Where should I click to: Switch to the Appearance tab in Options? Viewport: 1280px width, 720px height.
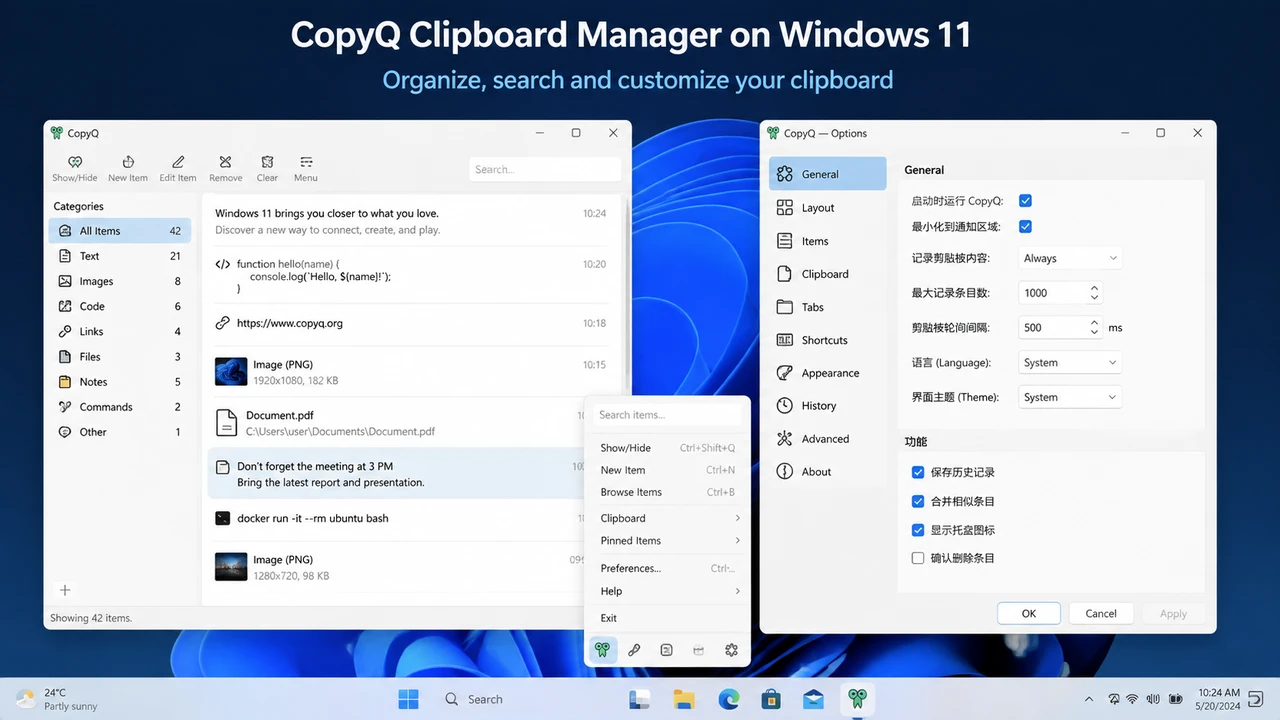tap(828, 373)
